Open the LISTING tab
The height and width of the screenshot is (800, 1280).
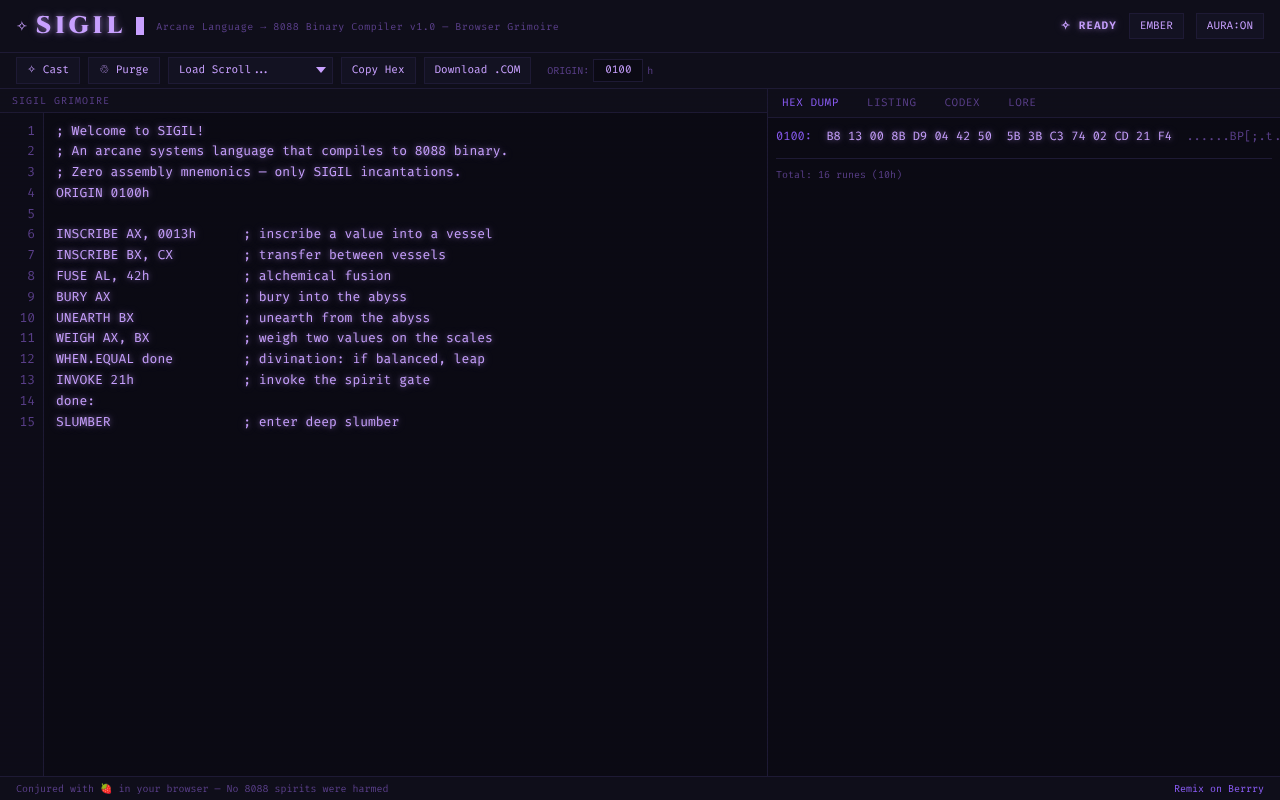click(891, 103)
